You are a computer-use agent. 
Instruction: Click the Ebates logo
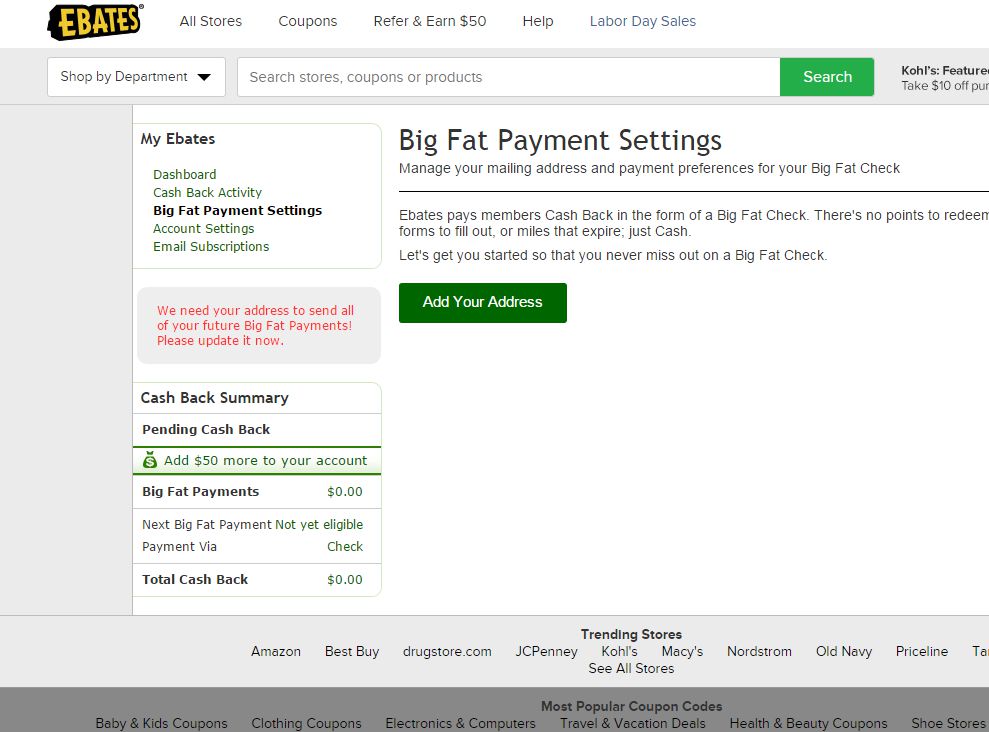[95, 21]
